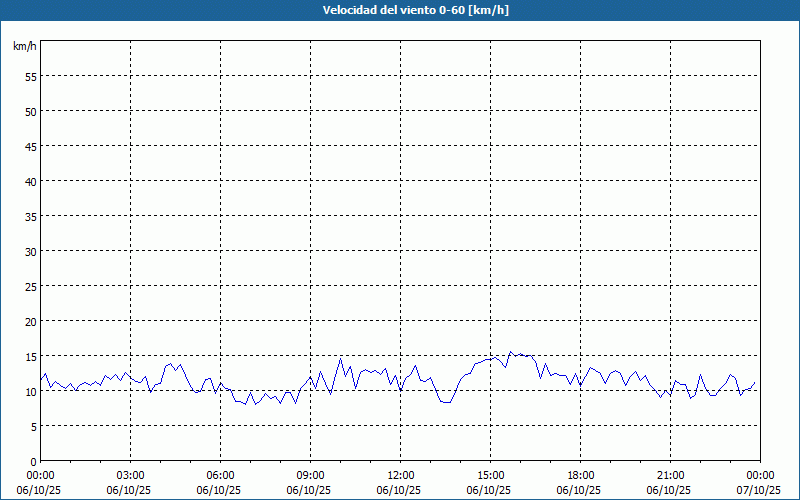Screen dimensions: 800x500
Task: Select the 06:00 time marker
Action: pos(220,475)
